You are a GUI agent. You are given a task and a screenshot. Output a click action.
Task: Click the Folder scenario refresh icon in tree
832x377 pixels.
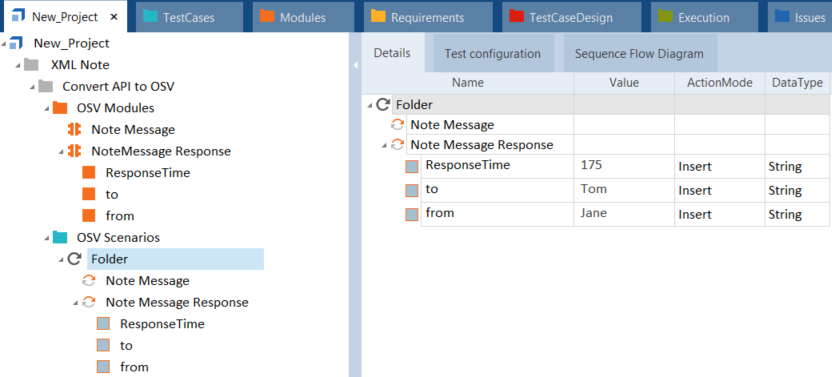pos(75,259)
